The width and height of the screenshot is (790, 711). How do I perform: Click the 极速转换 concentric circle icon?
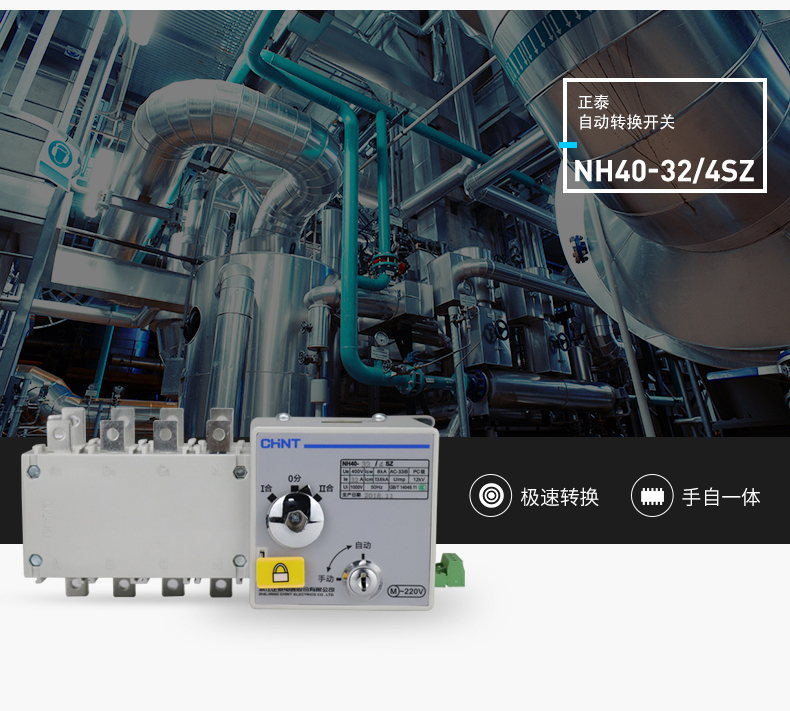(490, 496)
